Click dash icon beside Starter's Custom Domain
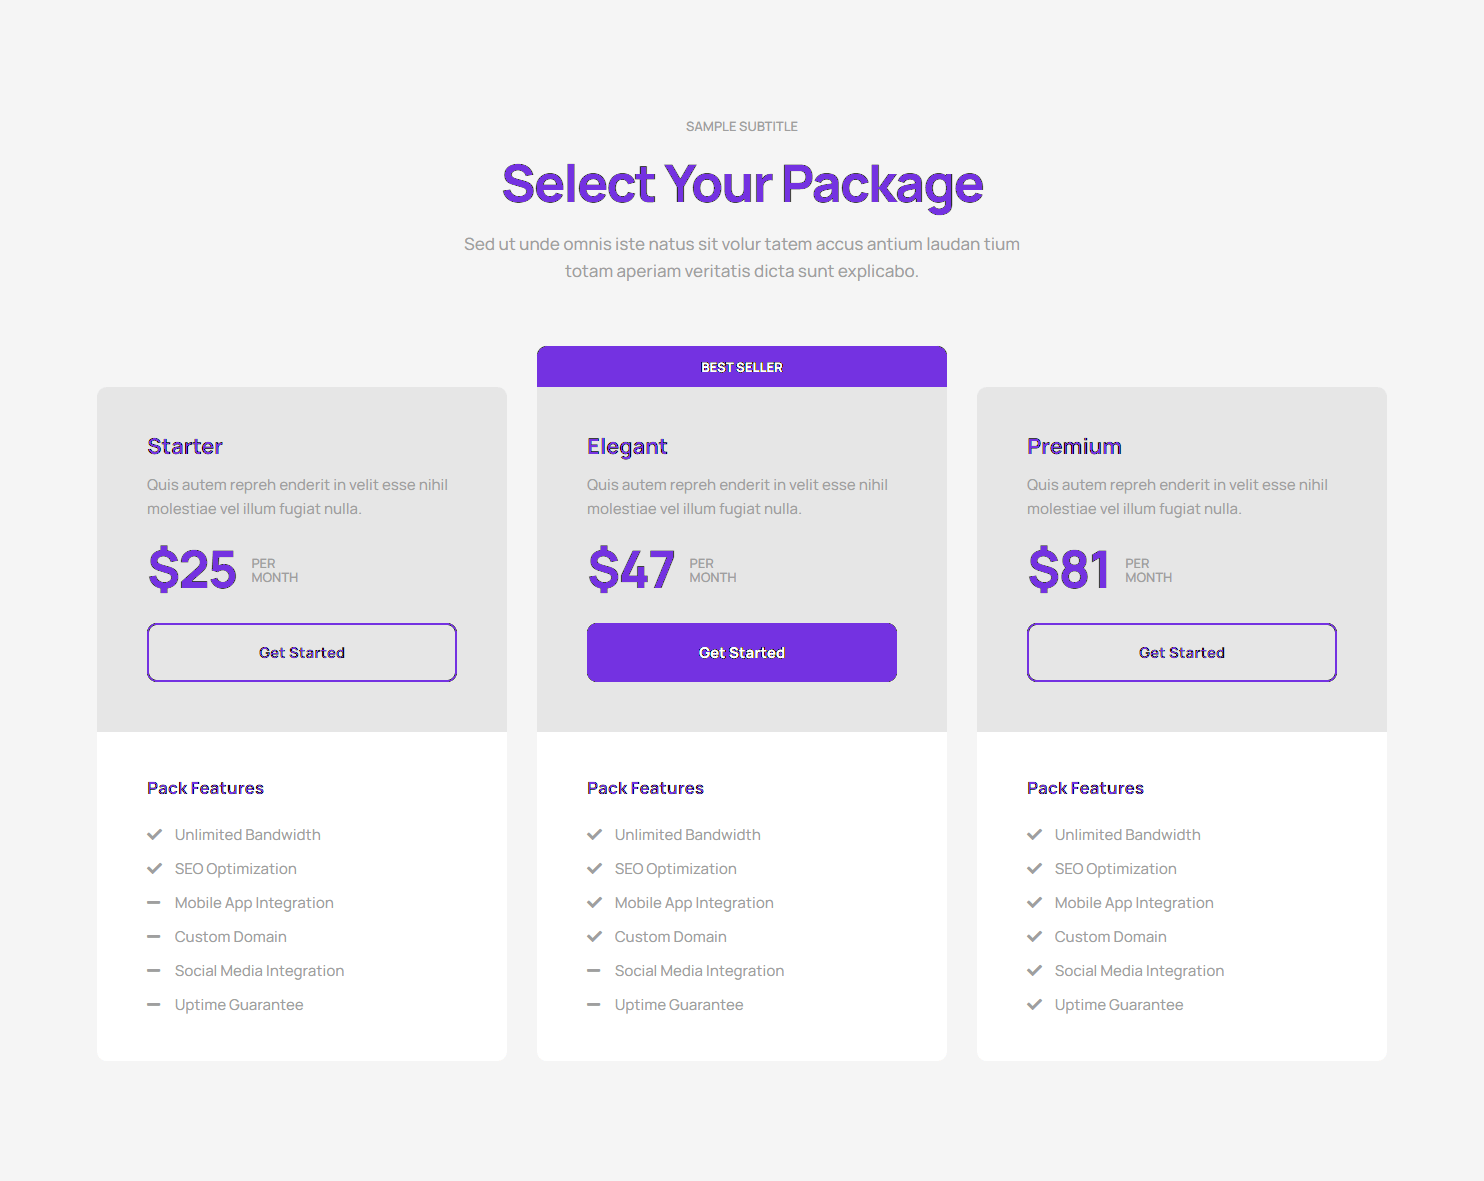 click(x=154, y=937)
